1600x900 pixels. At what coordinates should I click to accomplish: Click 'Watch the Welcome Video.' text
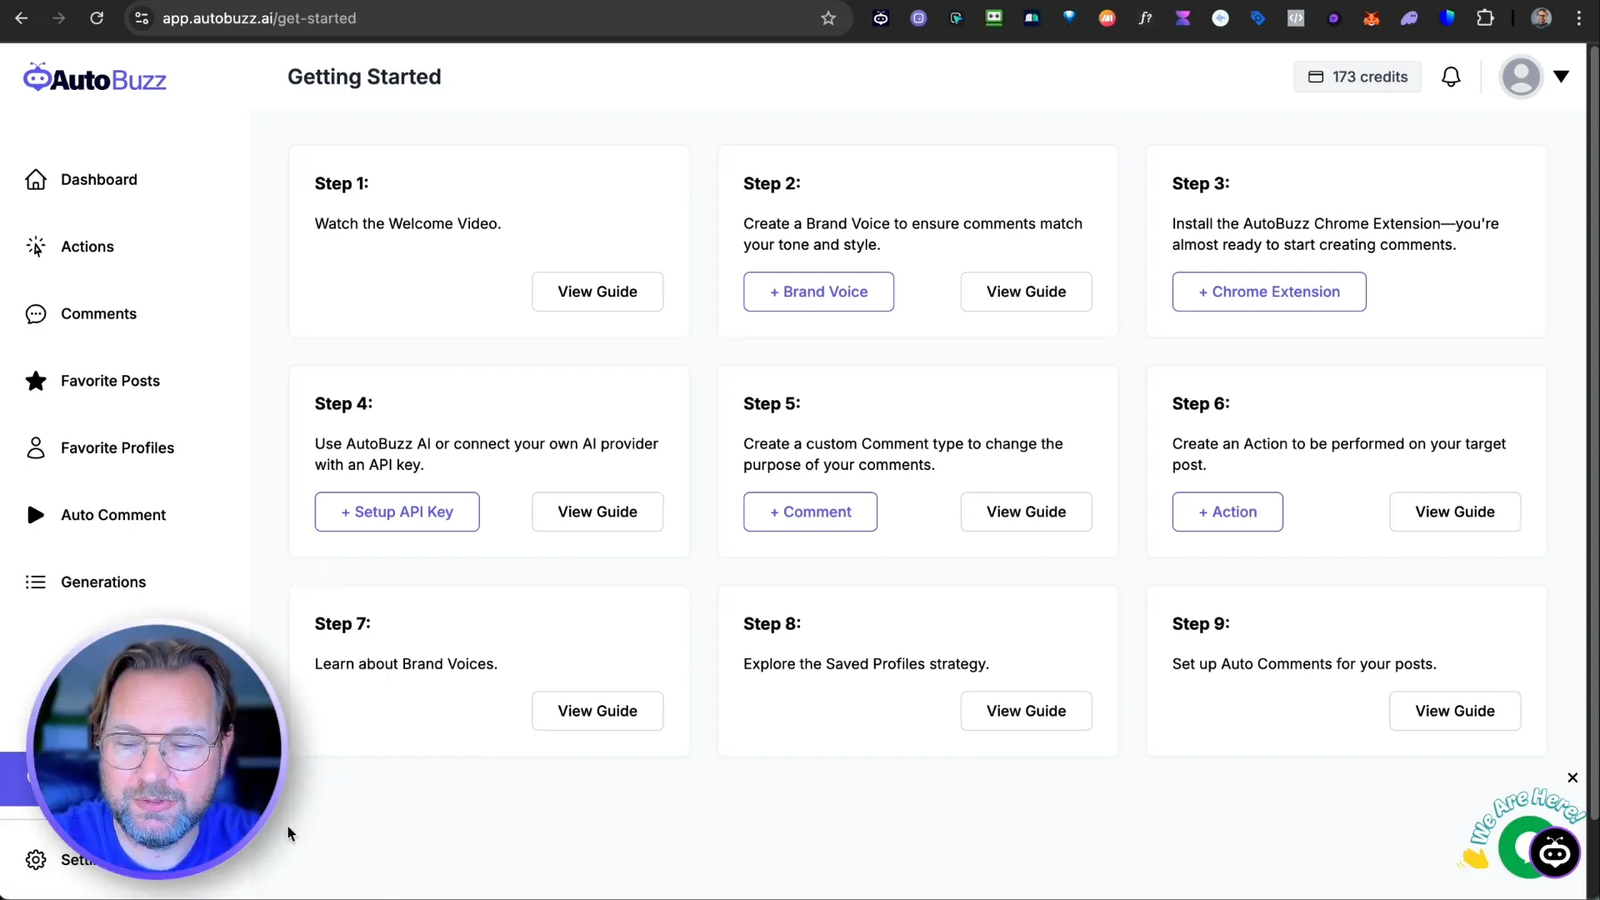[x=408, y=224]
